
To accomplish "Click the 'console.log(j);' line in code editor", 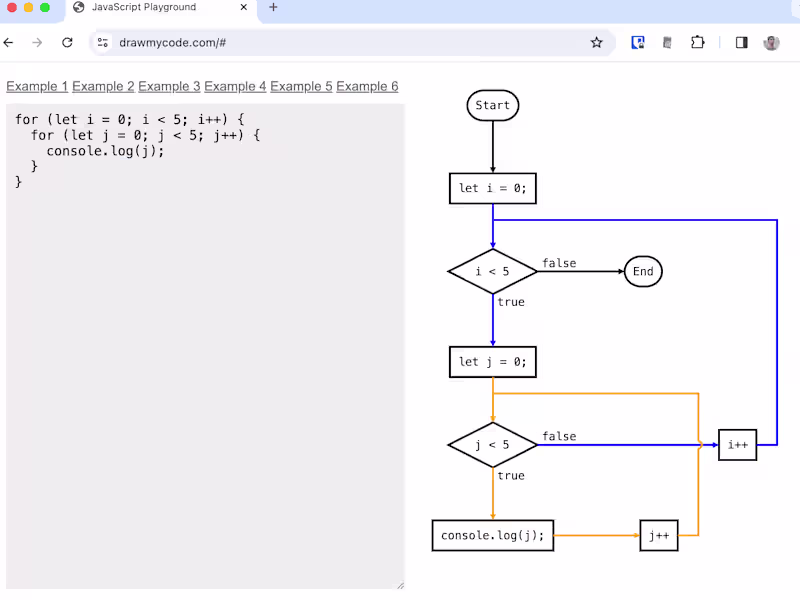I will (x=106, y=151).
